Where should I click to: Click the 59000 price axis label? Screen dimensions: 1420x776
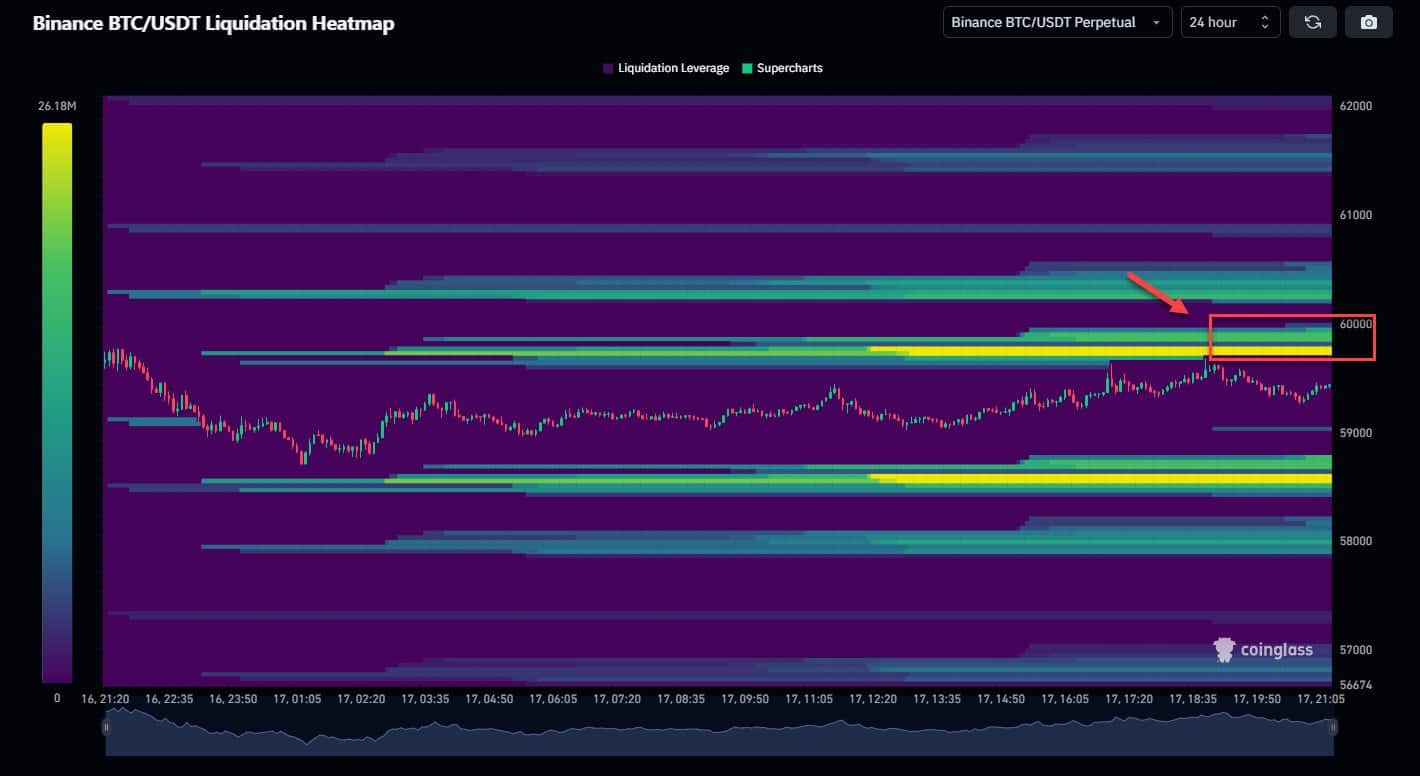click(x=1356, y=433)
